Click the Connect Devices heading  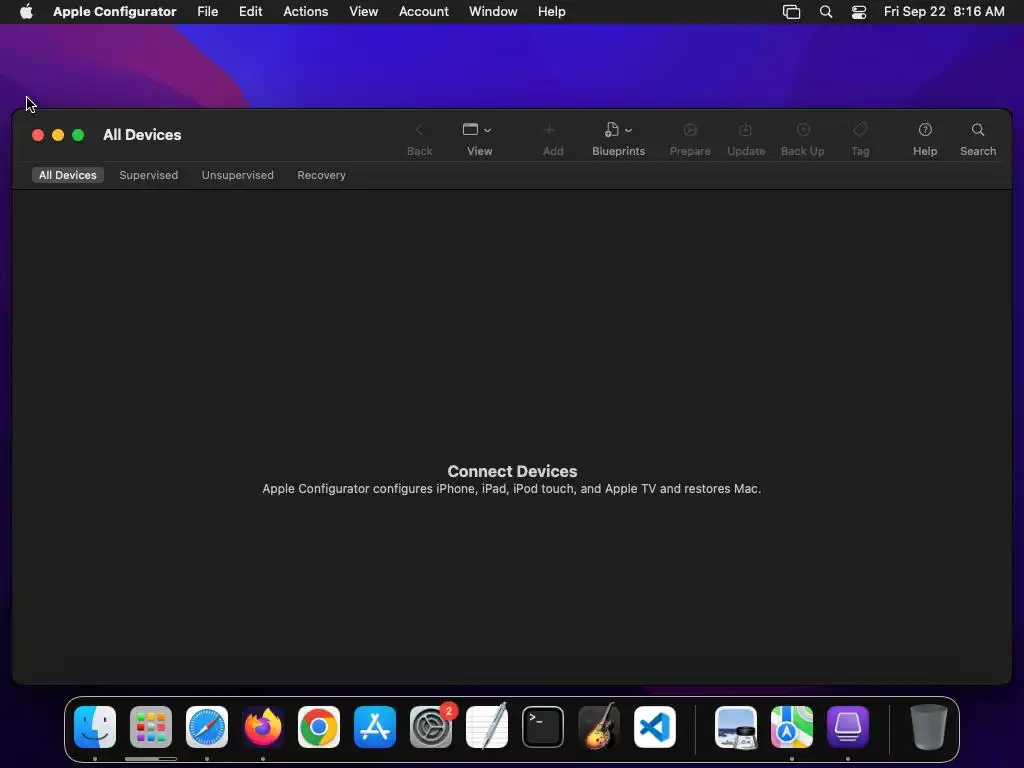tap(512, 471)
